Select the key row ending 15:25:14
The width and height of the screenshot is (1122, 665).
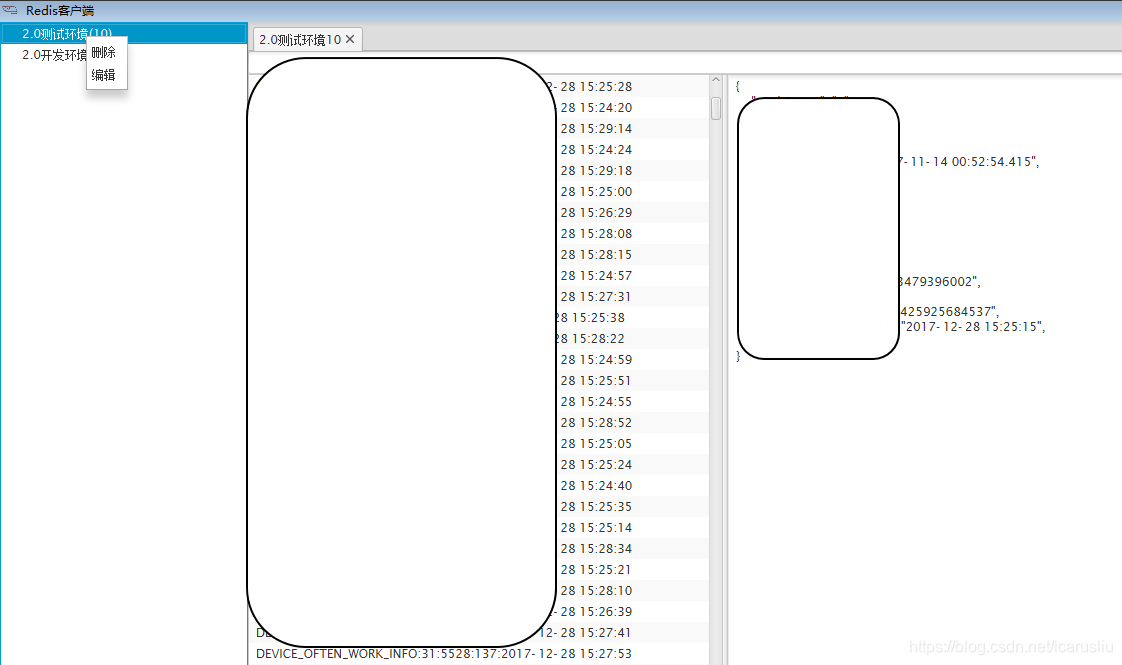[x=478, y=528]
